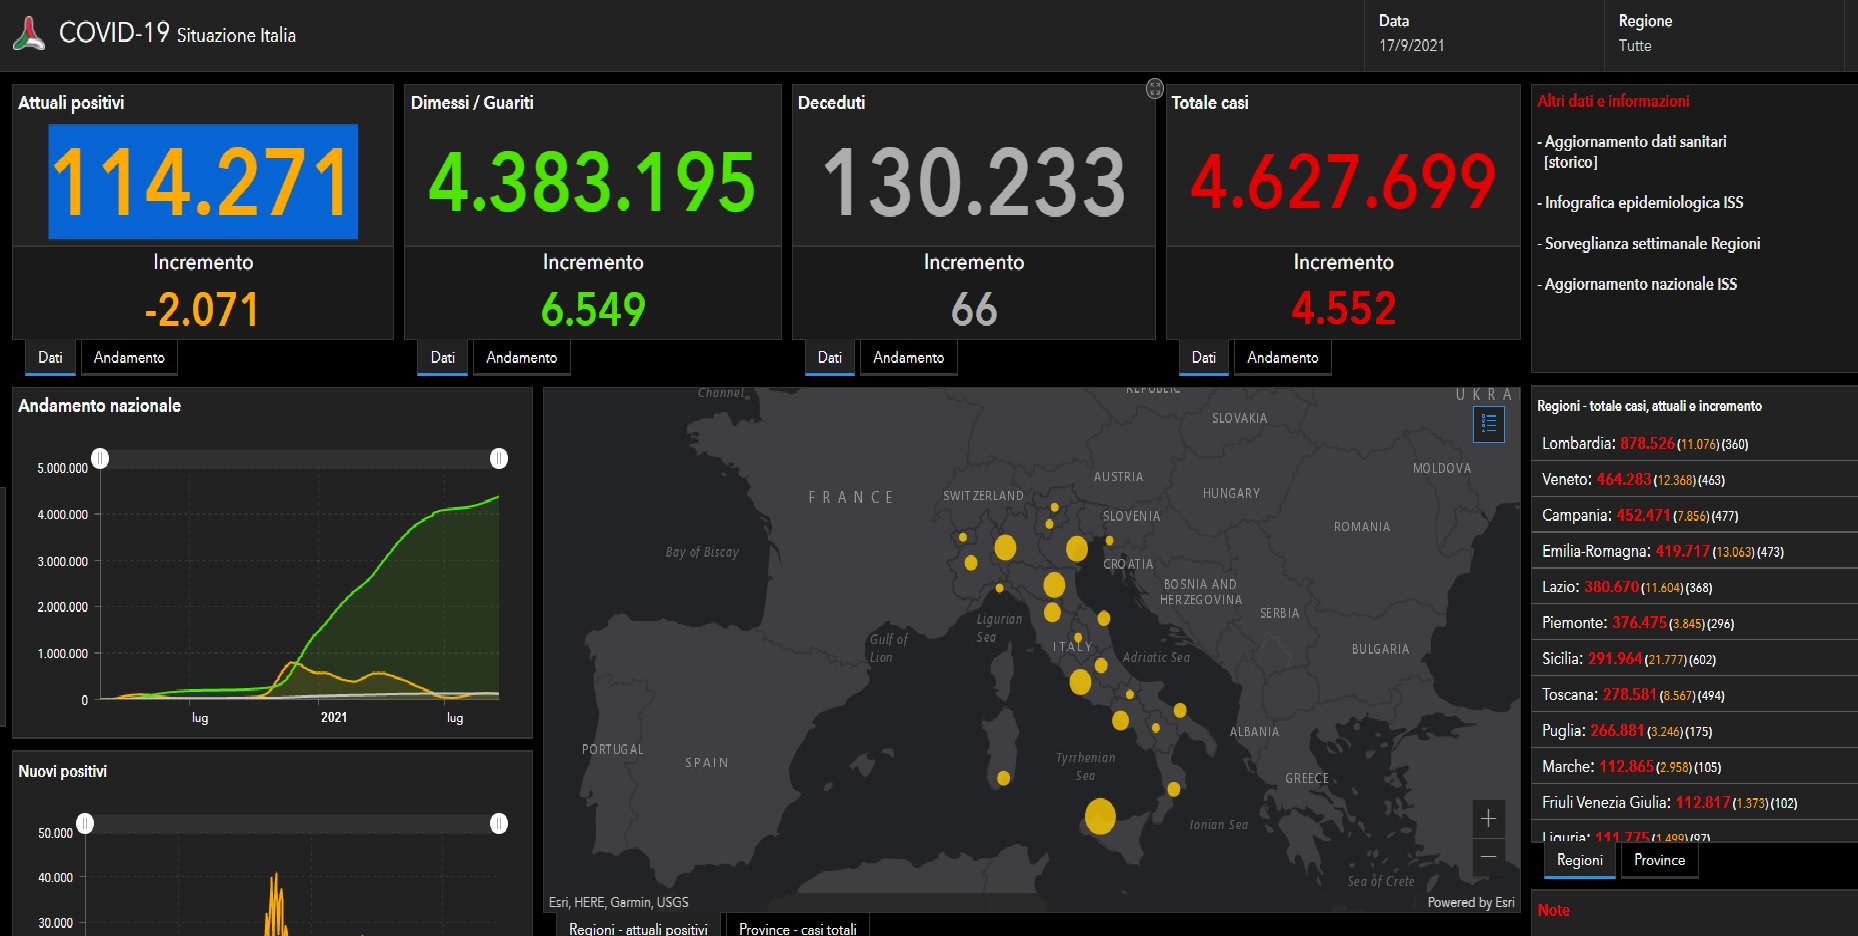Click the Lombardia bubble marker near Switzerland
This screenshot has height=936, width=1858.
point(1005,547)
